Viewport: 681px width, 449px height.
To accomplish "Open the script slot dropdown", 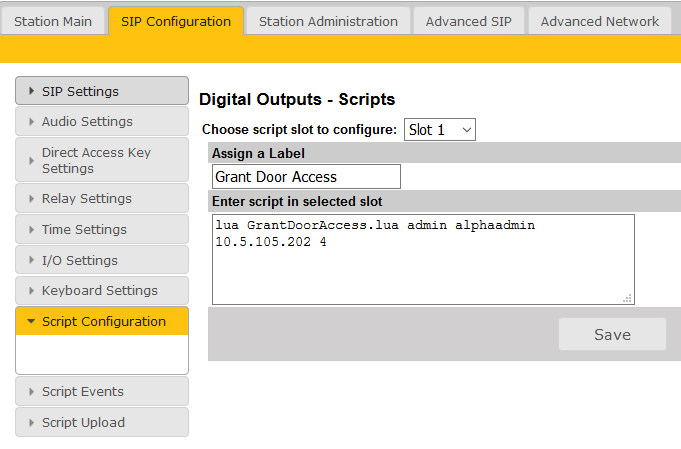I will [440, 130].
